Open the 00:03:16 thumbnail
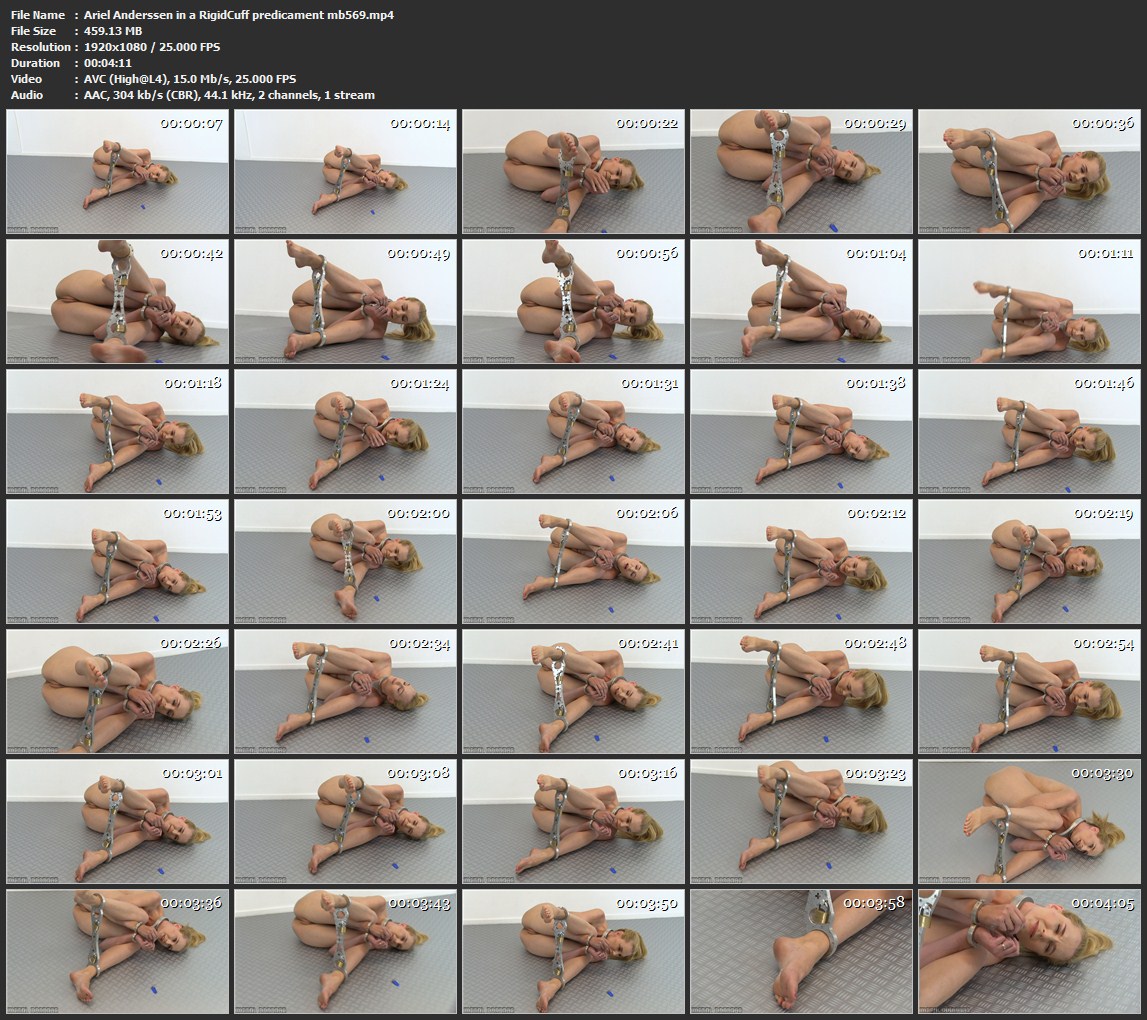 pyautogui.click(x=573, y=822)
